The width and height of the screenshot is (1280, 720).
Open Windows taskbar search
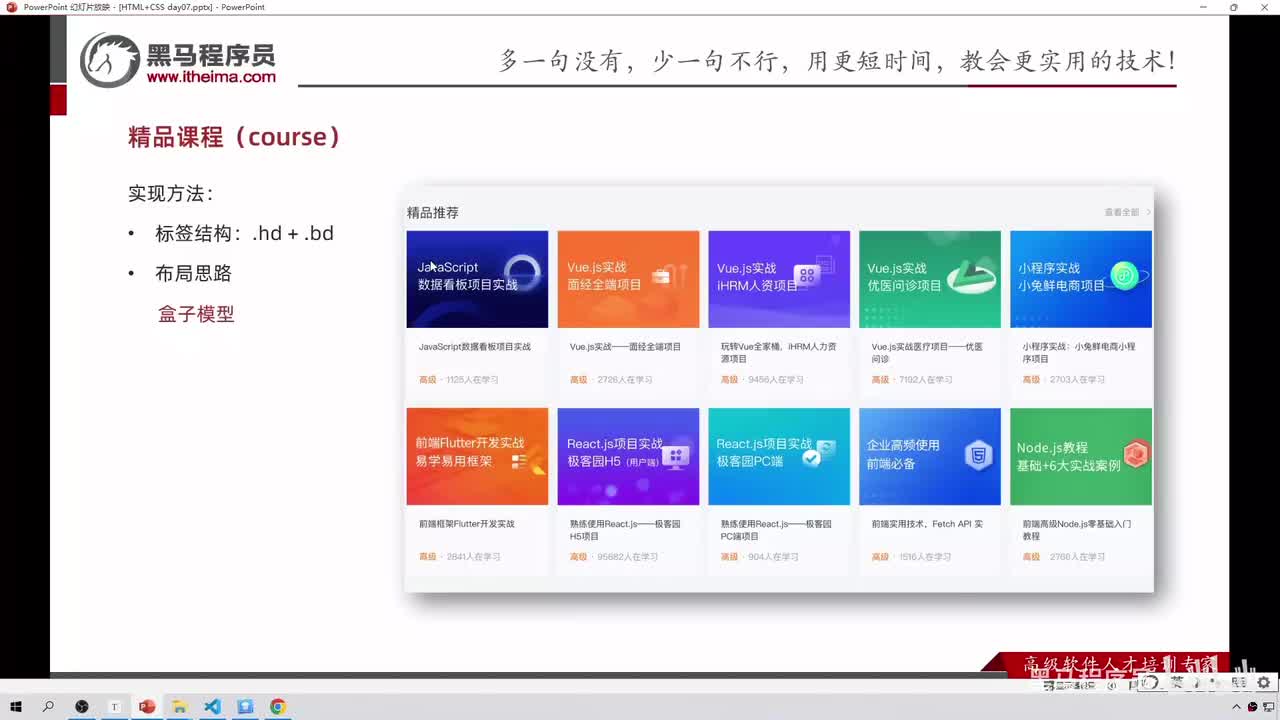pyautogui.click(x=48, y=707)
